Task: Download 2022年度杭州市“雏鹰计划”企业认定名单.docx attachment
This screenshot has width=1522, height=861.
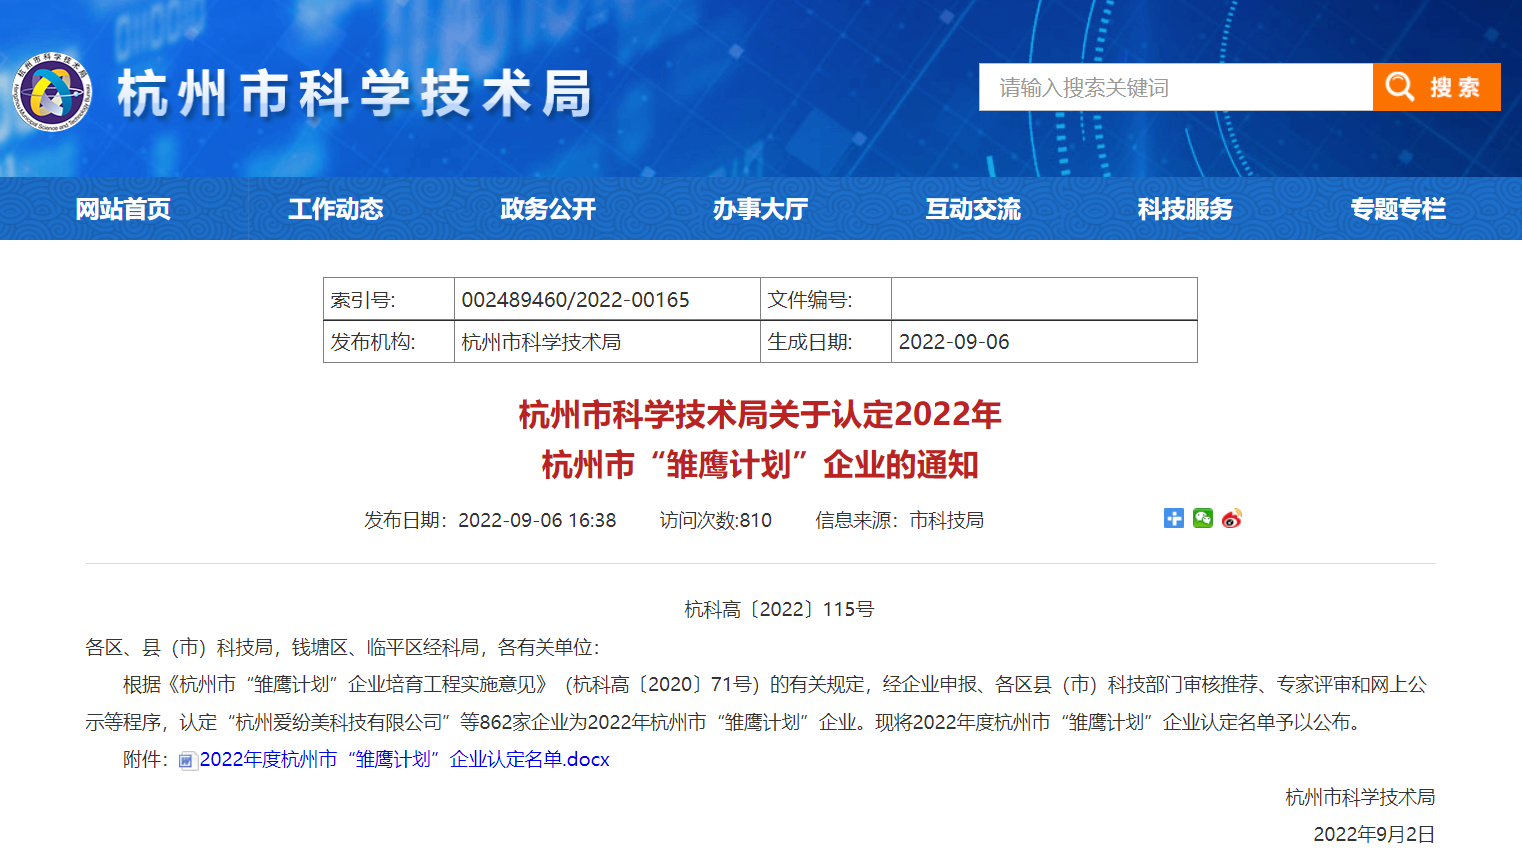Action: click(405, 760)
